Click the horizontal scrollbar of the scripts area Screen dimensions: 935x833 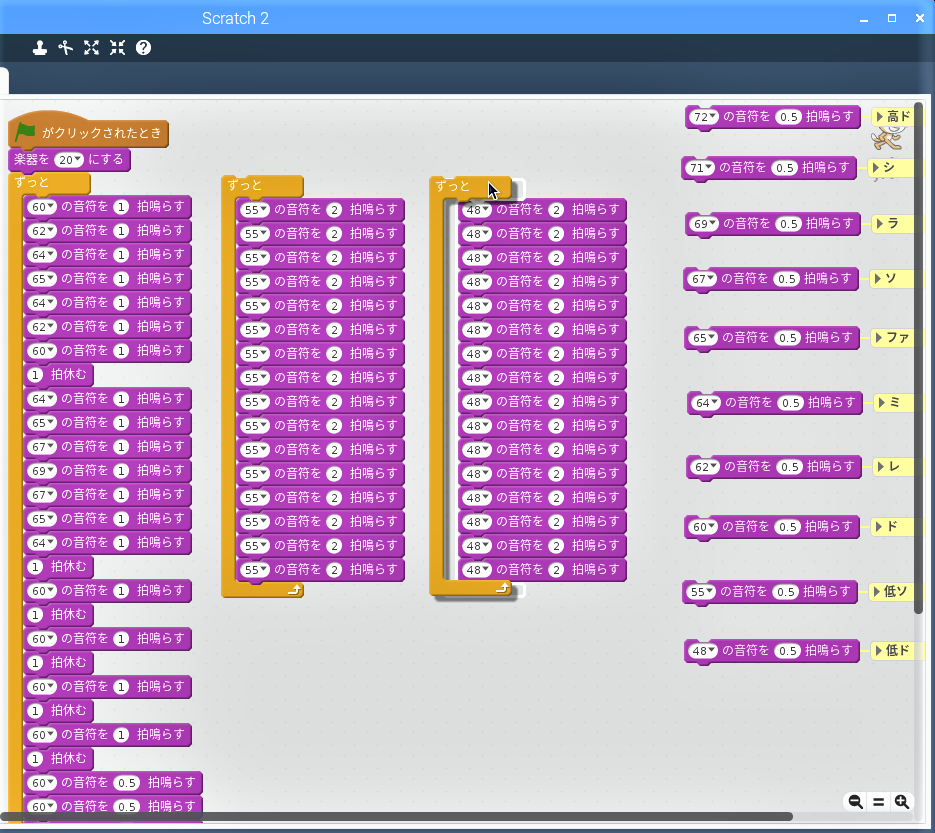point(397,816)
